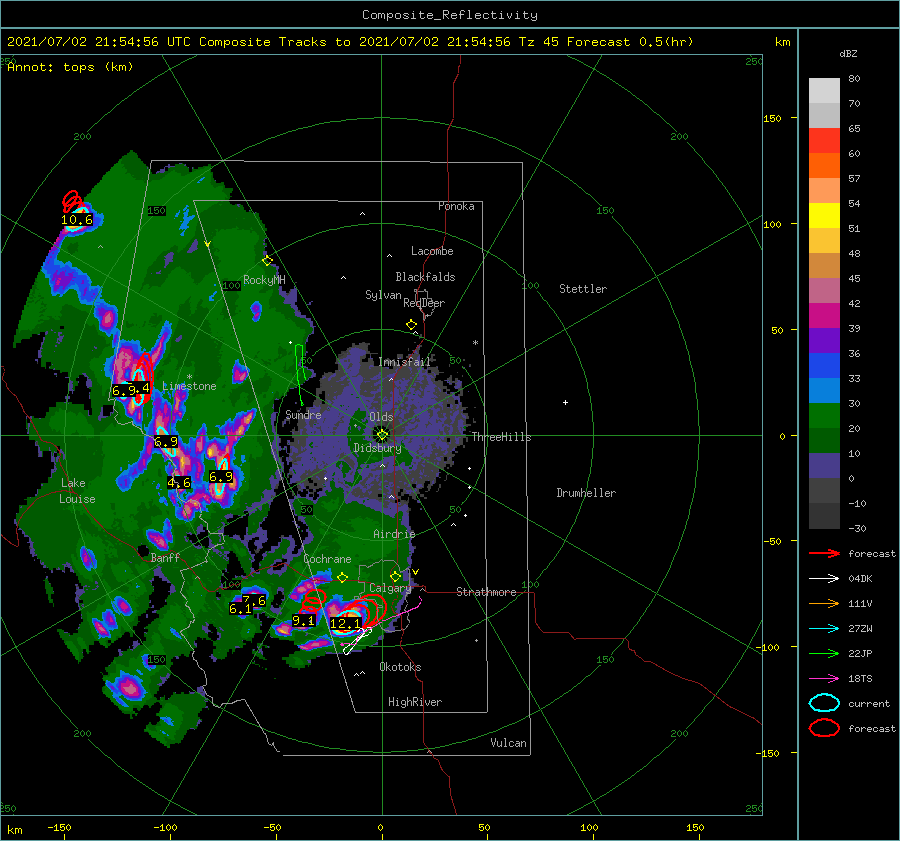Click the white 04DK arrow legend icon
Screen dimensions: 900x841
click(x=824, y=579)
